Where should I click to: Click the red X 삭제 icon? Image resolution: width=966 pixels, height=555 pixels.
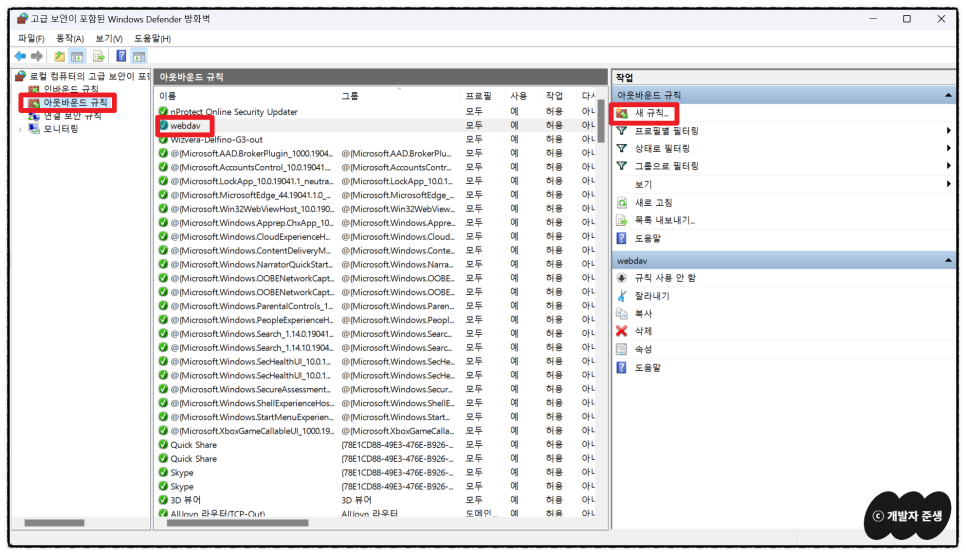pyautogui.click(x=622, y=331)
